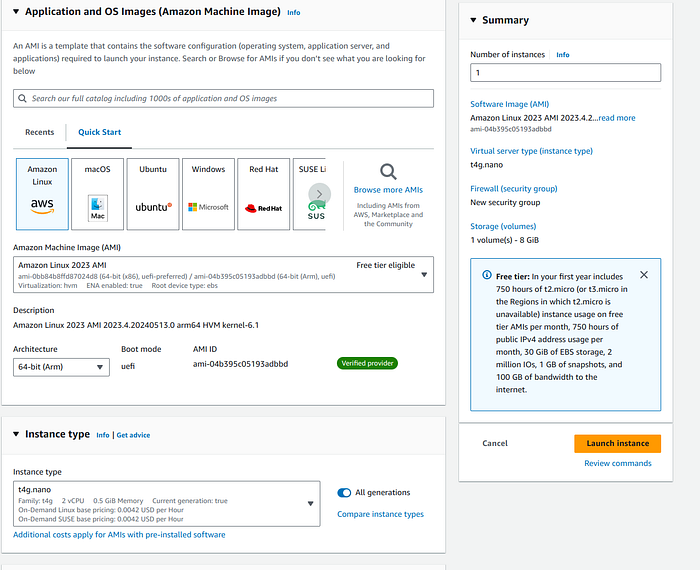Choose the Red Hat image tile
This screenshot has height=570, width=700.
coord(264,193)
